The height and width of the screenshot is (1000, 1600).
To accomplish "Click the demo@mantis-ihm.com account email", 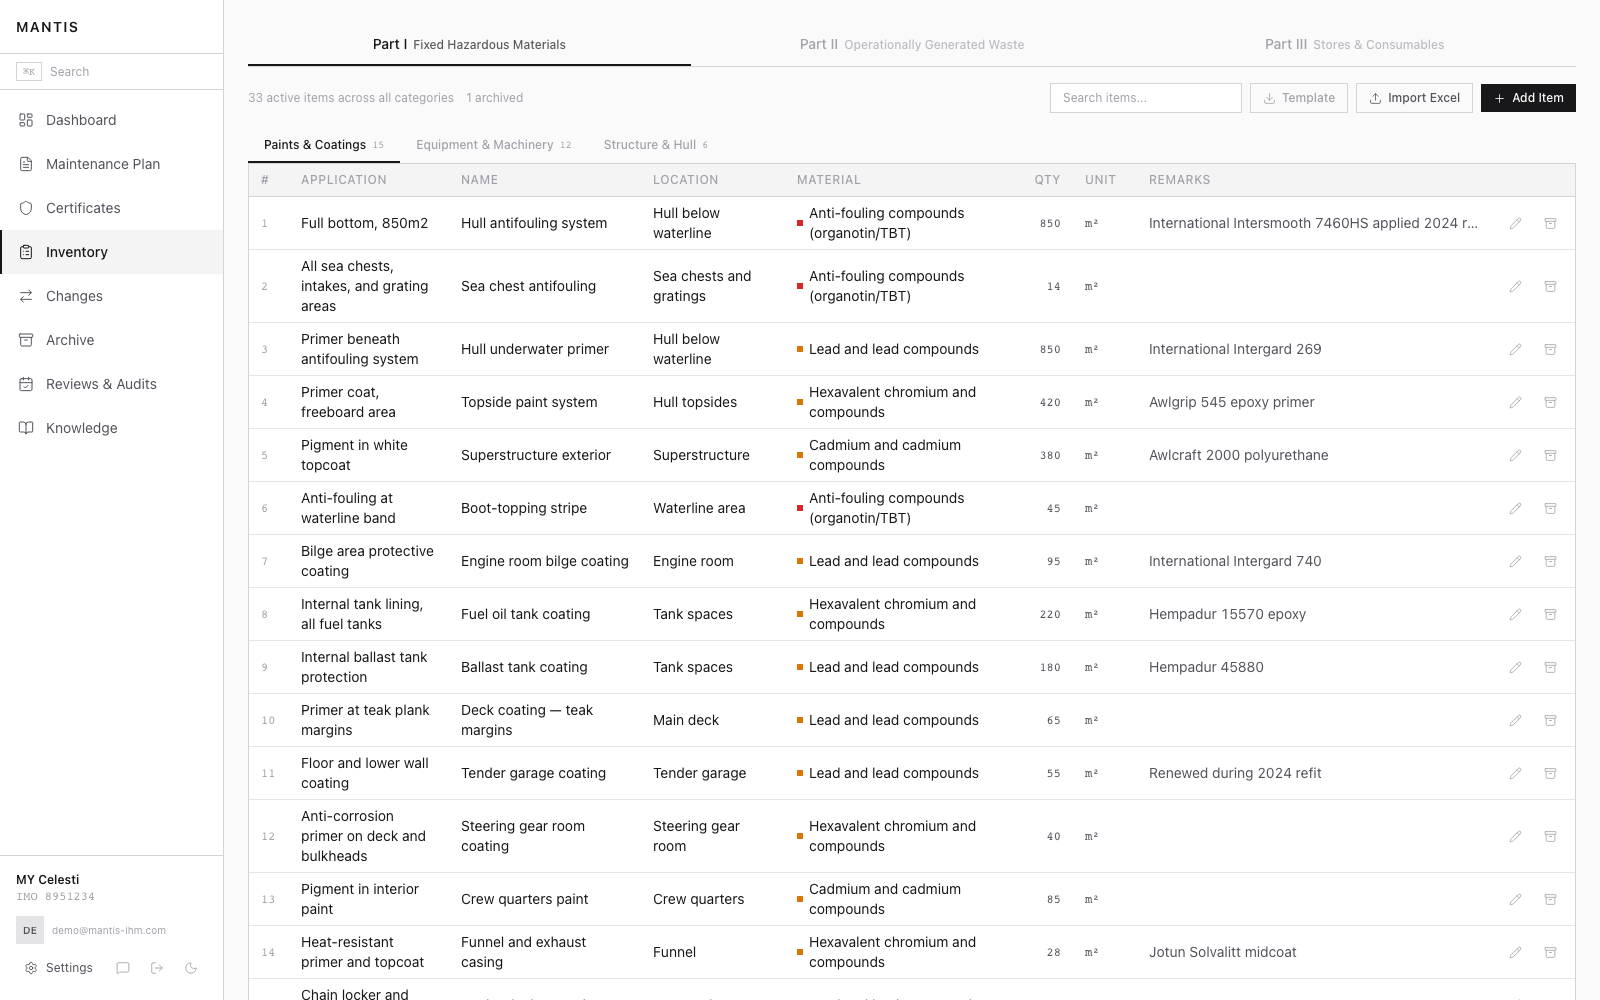I will click(x=109, y=930).
